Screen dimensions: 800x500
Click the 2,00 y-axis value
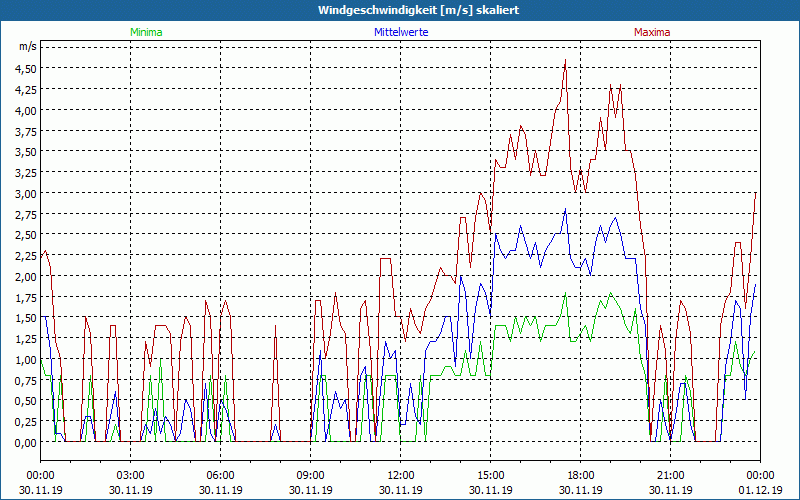[x=28, y=277]
